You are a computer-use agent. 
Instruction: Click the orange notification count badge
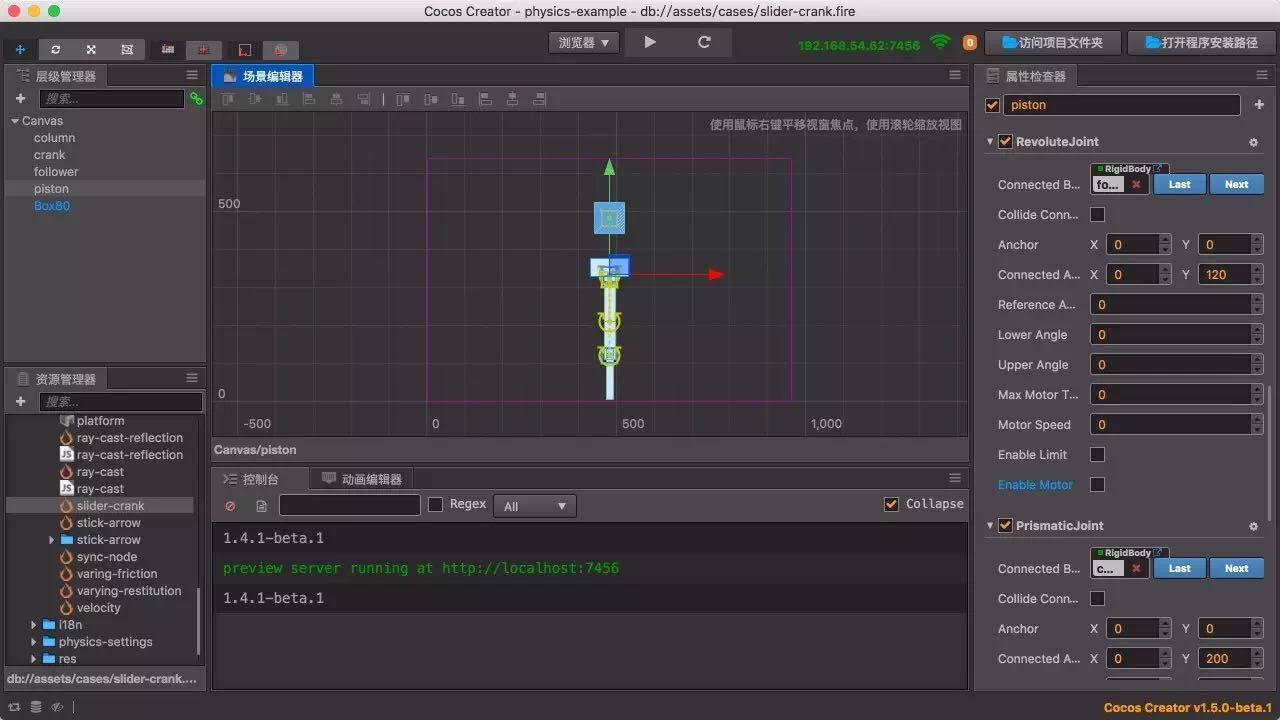(x=969, y=43)
